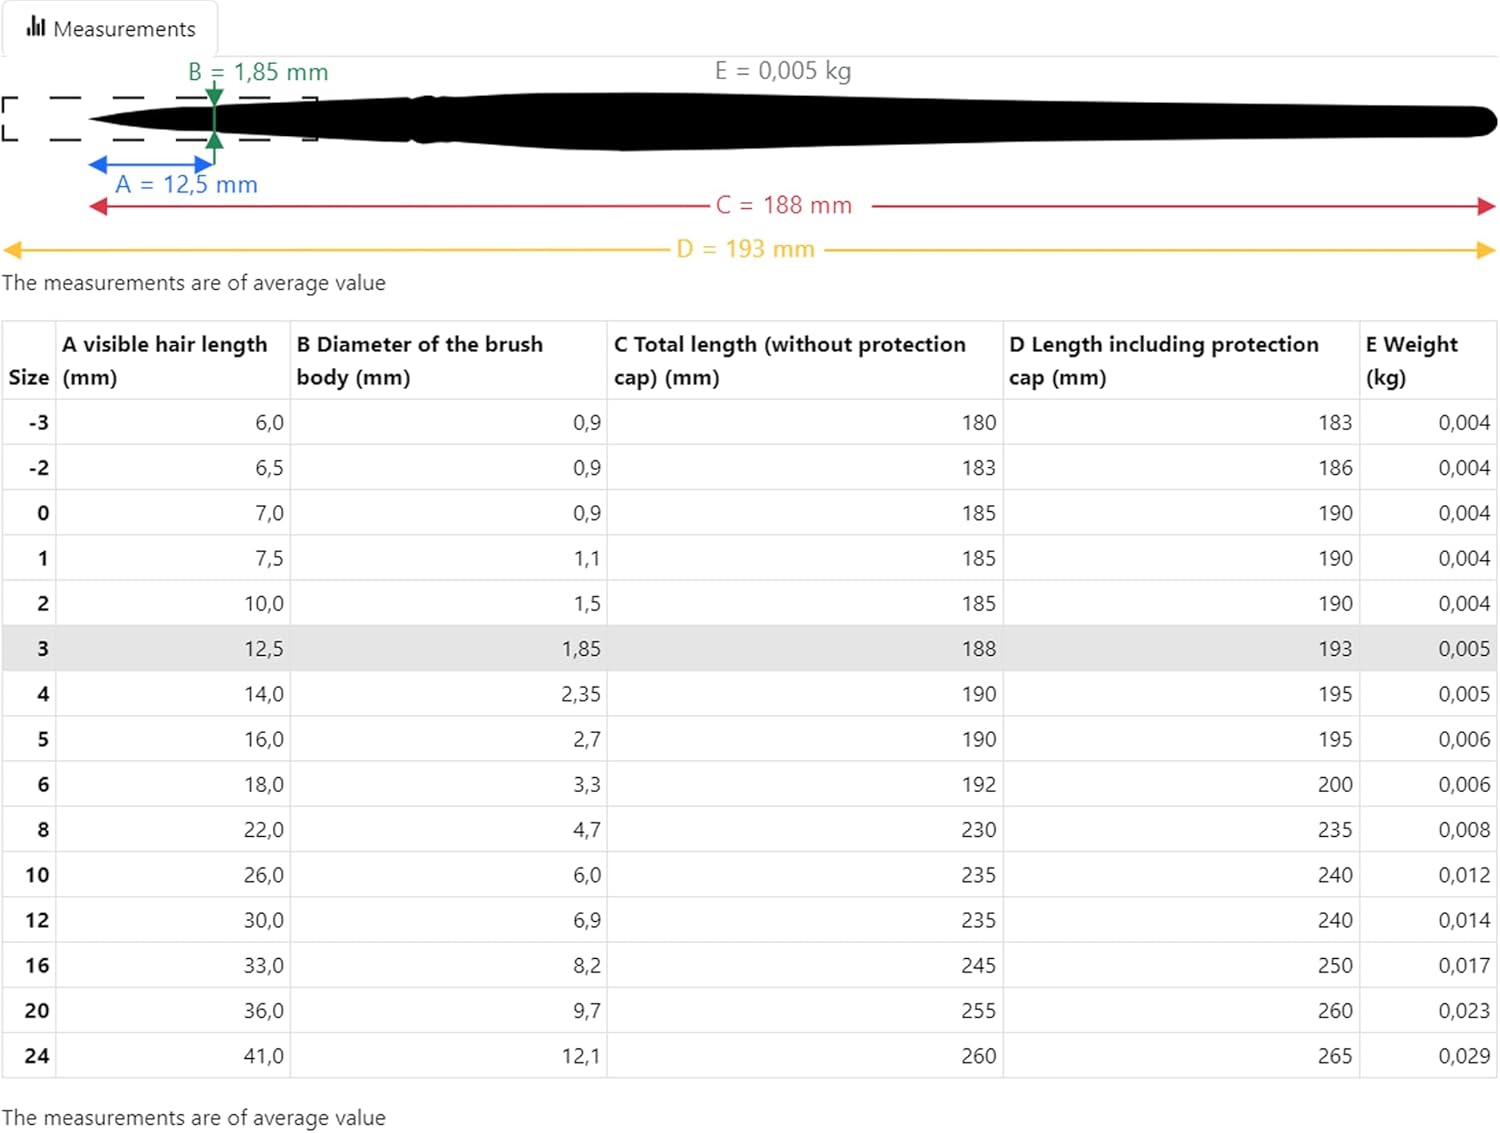The height and width of the screenshot is (1133, 1500).
Task: Select the size 3 highlighted row
Action: coord(748,648)
